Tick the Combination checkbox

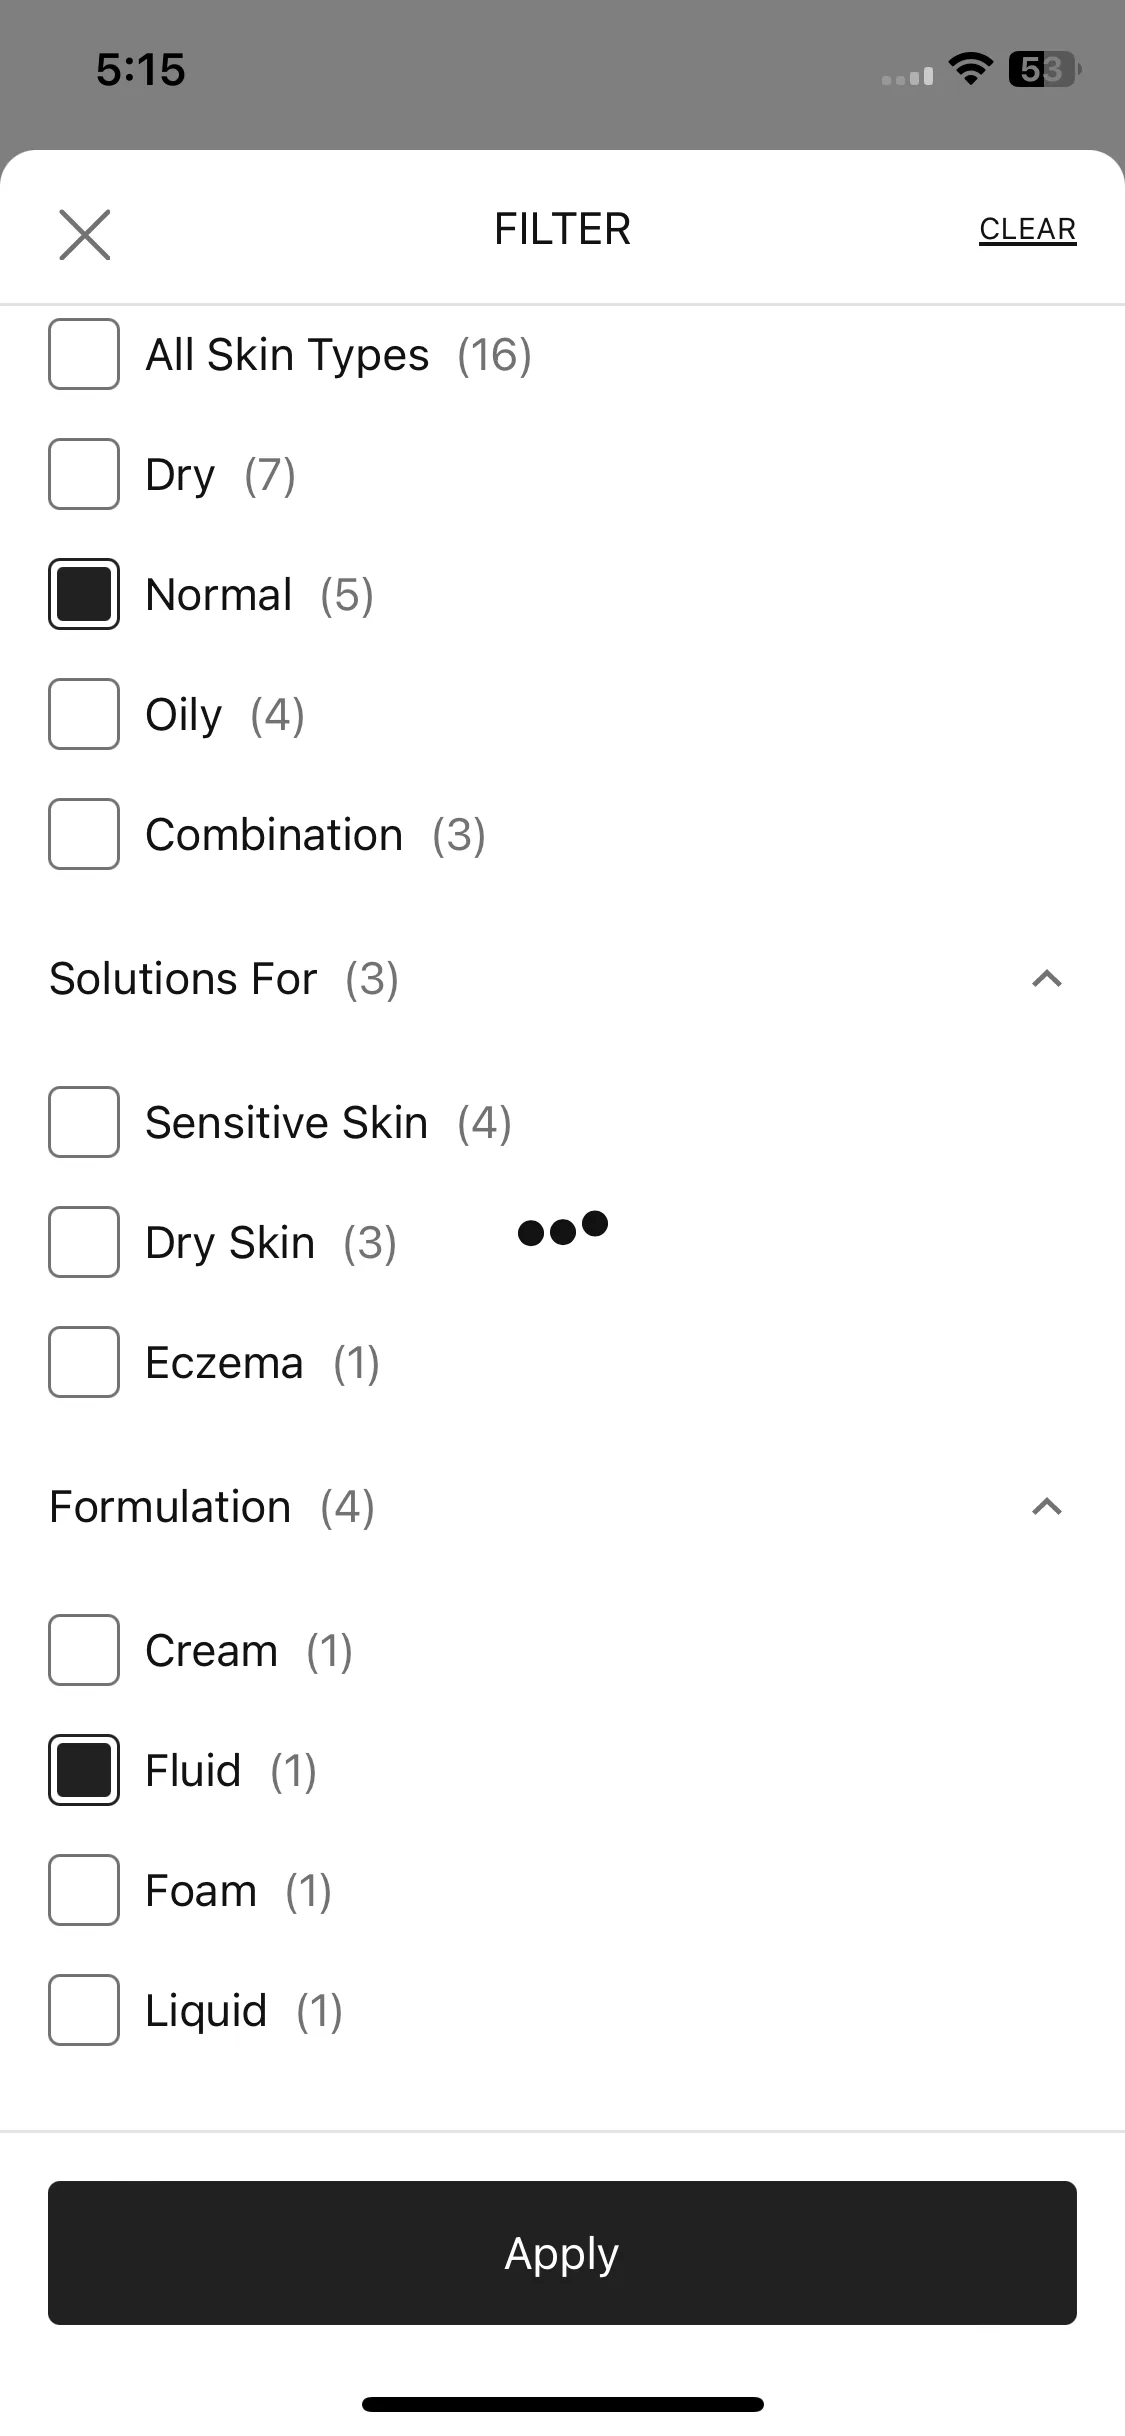pyautogui.click(x=84, y=834)
